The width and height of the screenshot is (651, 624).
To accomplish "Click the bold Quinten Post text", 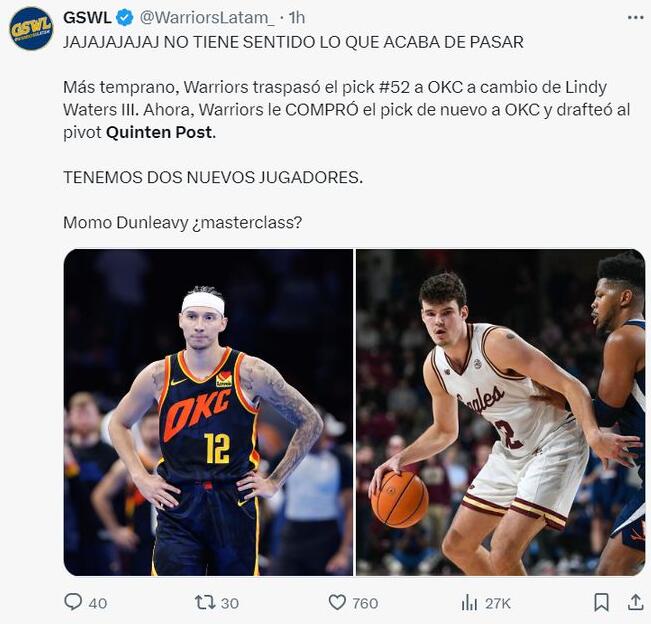I will (x=159, y=132).
